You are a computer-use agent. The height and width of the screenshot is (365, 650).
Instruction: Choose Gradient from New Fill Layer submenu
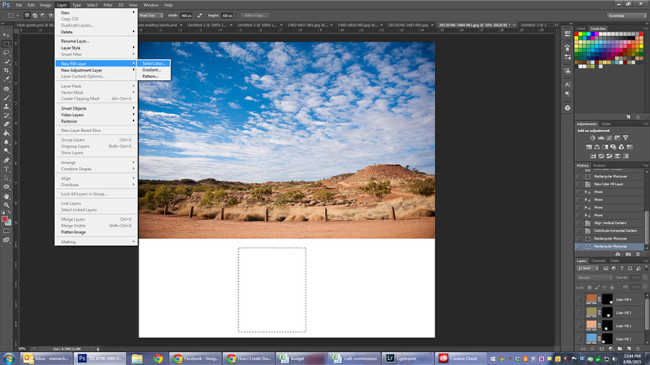(x=154, y=70)
